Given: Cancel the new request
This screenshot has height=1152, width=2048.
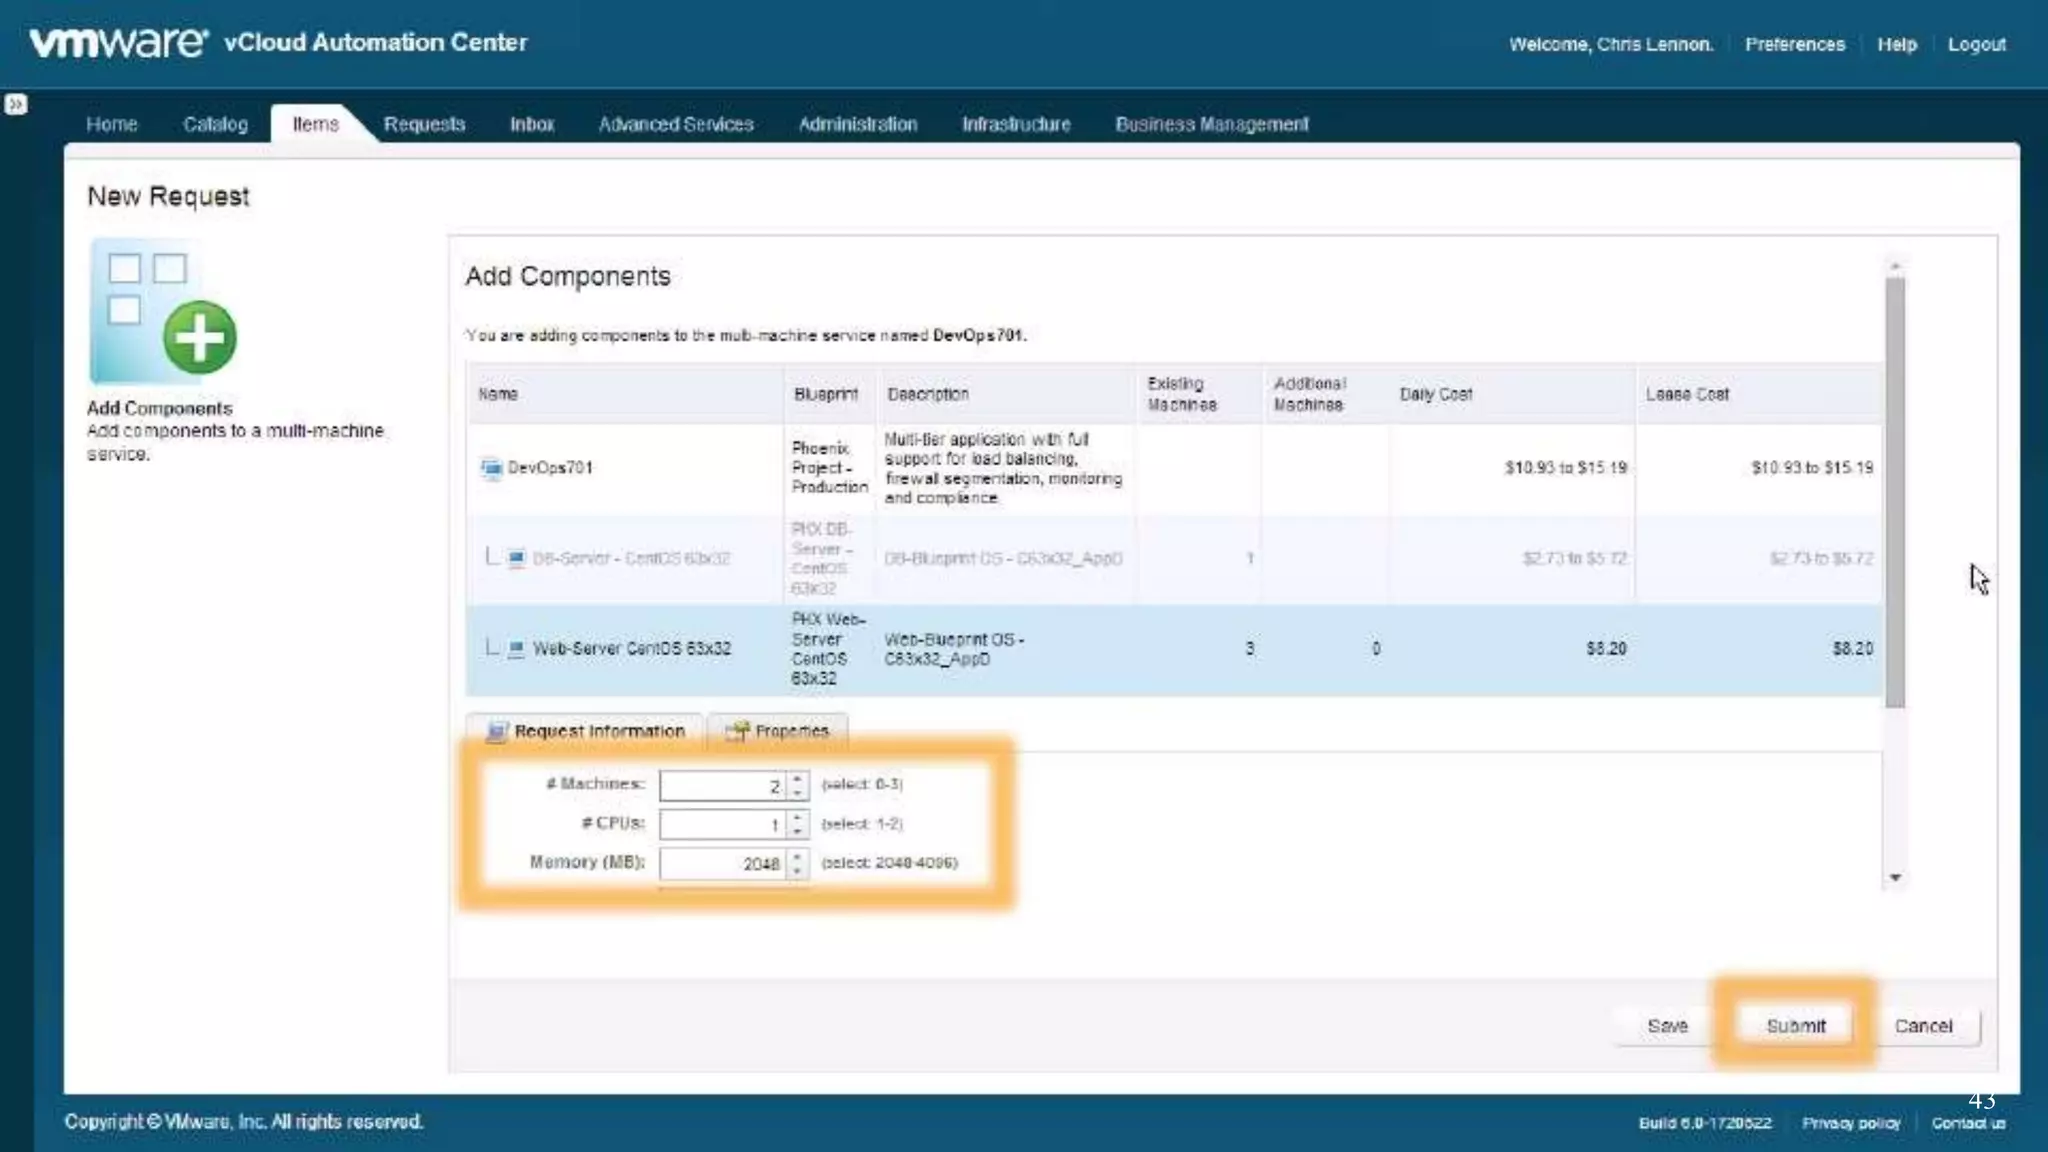Looking at the screenshot, I should click(x=1923, y=1026).
